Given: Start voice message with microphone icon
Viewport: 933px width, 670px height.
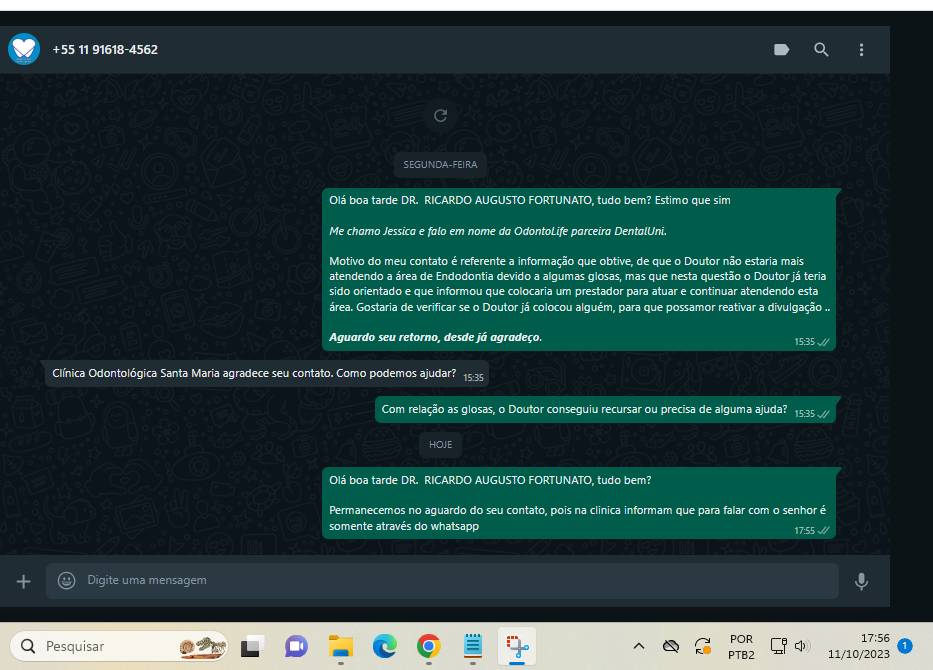Looking at the screenshot, I should pos(861,581).
